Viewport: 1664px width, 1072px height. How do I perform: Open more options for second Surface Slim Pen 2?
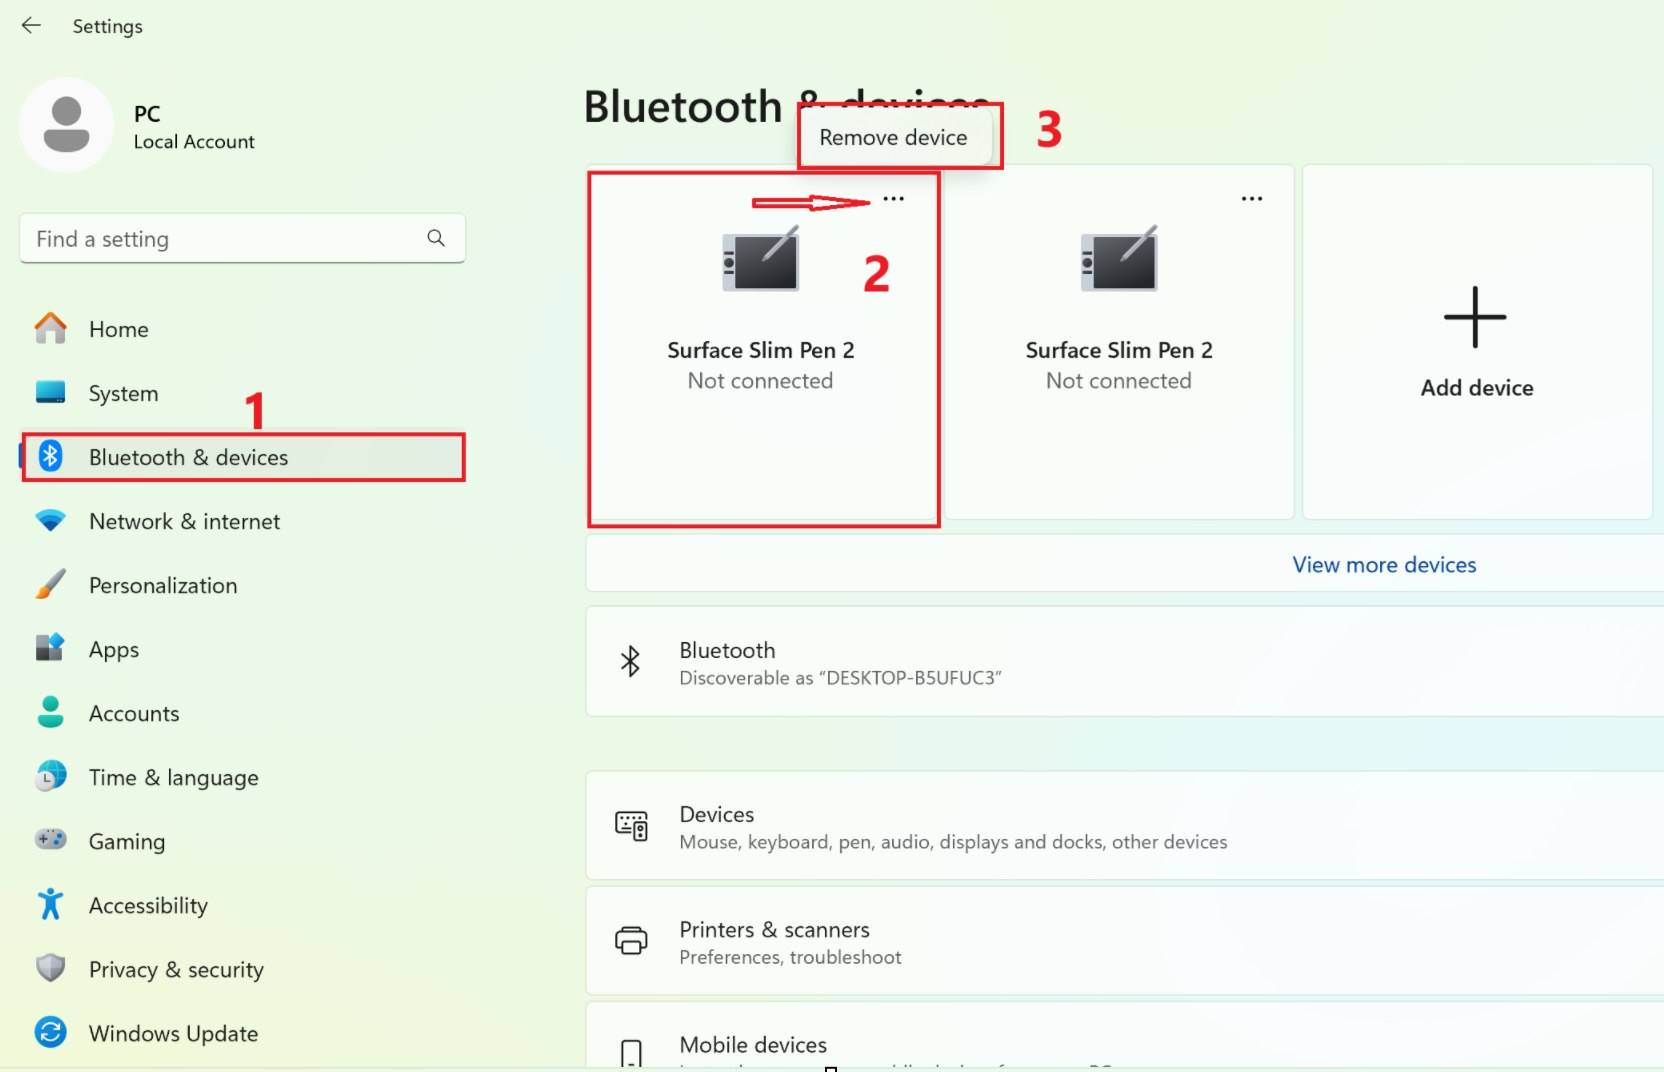coord(1252,199)
